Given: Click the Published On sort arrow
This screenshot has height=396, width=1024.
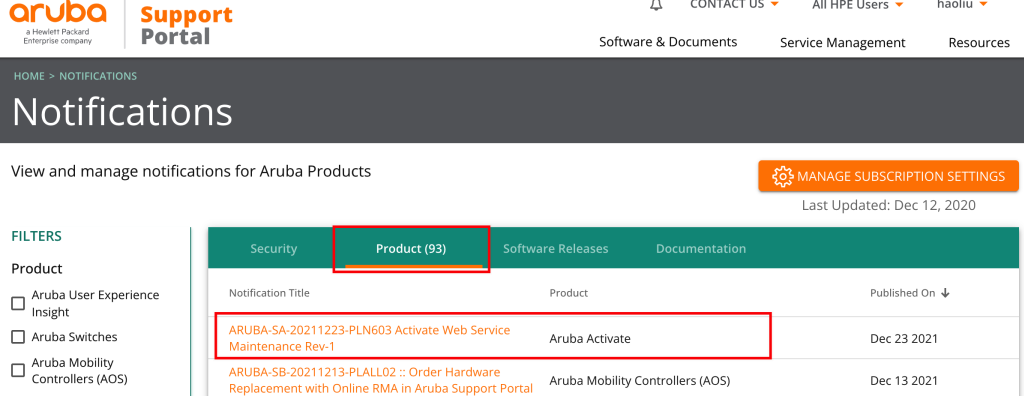Looking at the screenshot, I should click(945, 293).
